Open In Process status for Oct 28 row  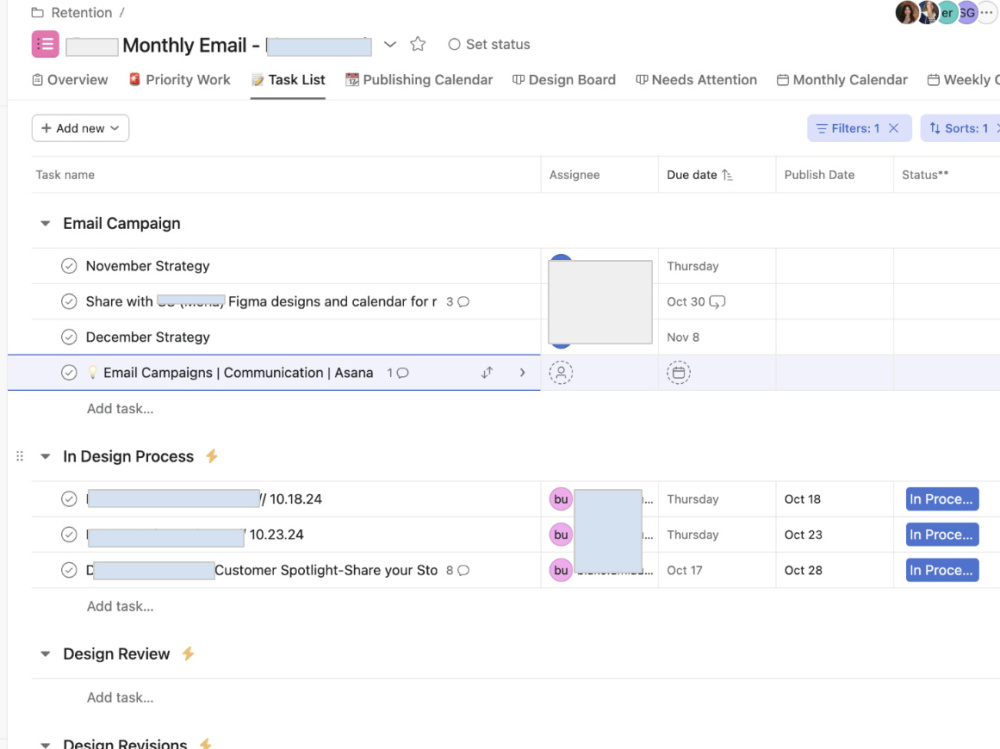(x=942, y=570)
